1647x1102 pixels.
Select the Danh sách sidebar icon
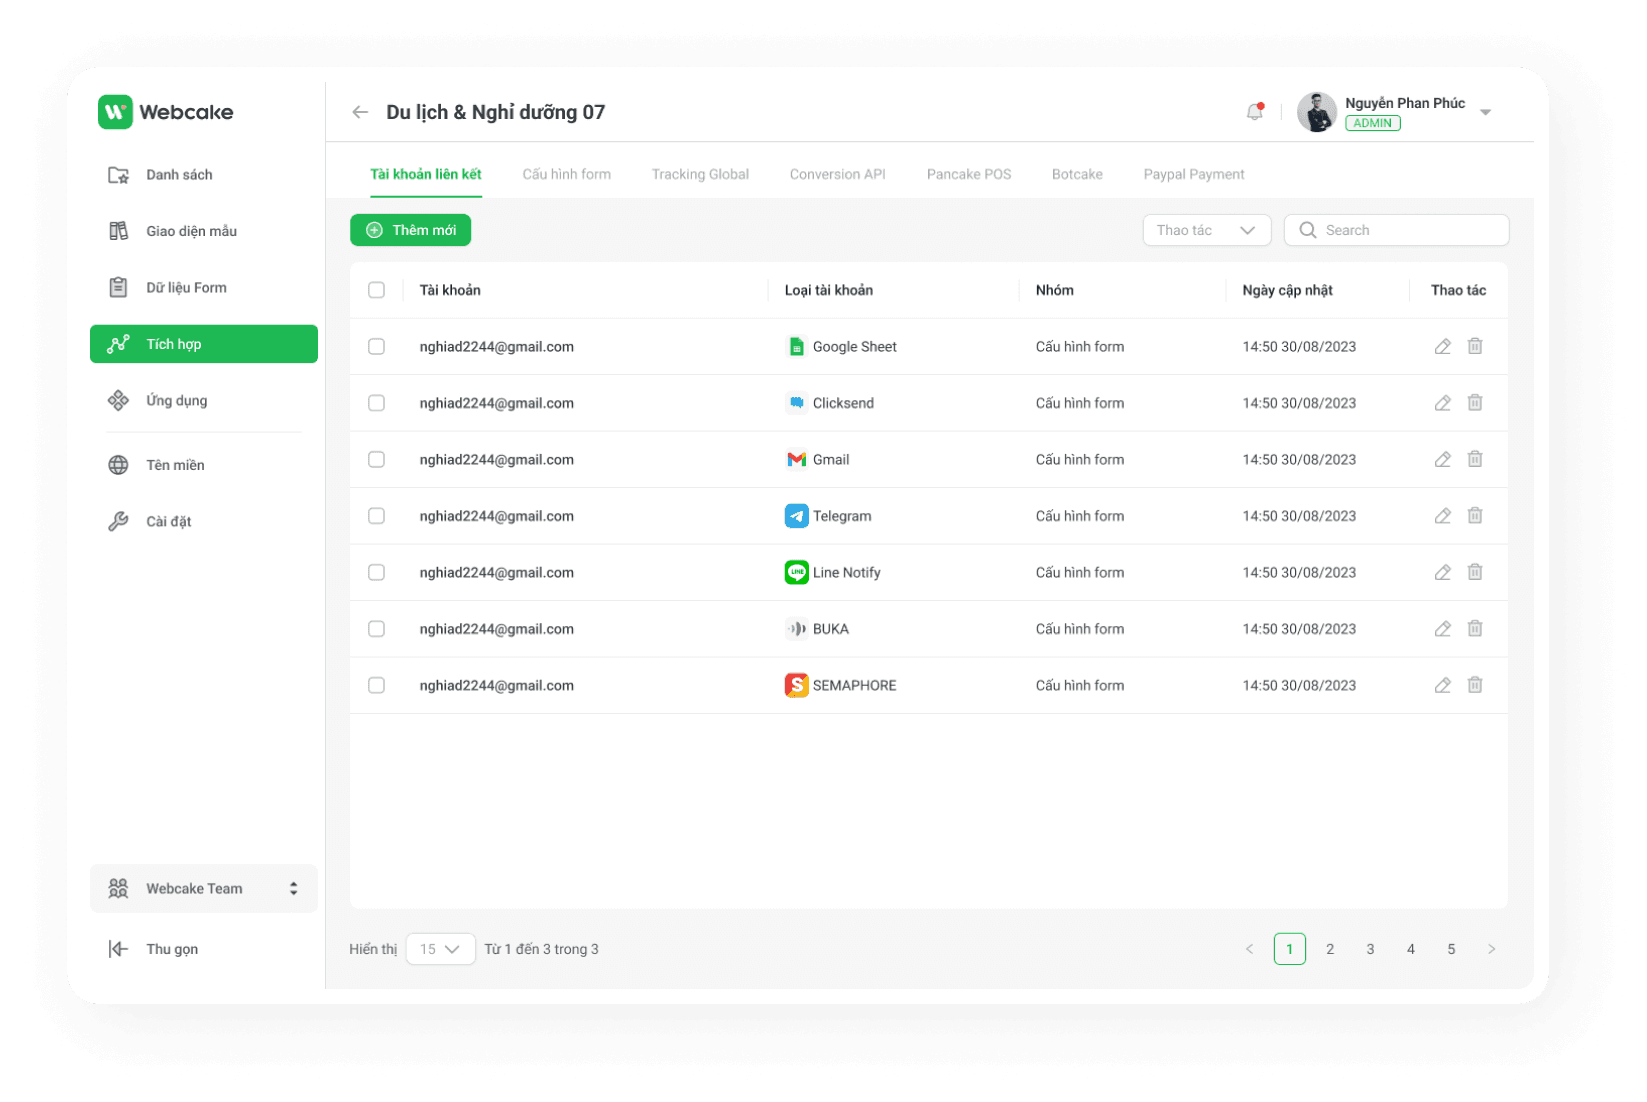pos(118,174)
